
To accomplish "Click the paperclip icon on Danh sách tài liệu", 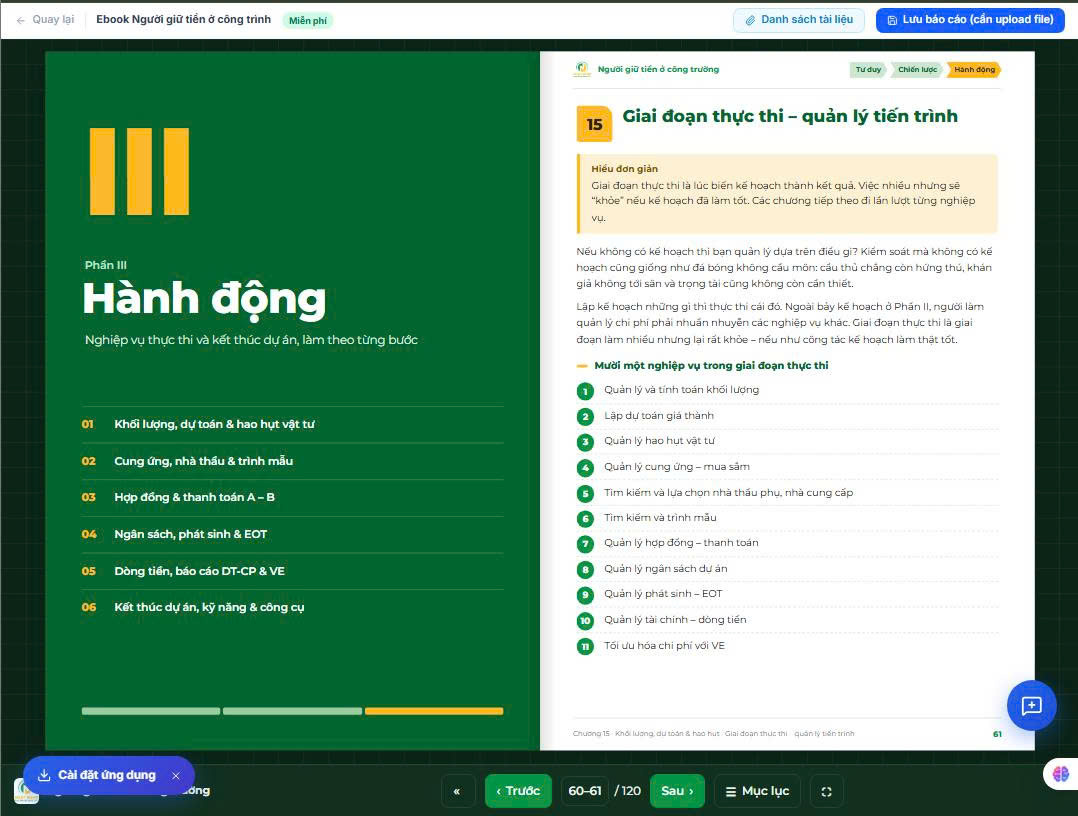I will pyautogui.click(x=750, y=21).
